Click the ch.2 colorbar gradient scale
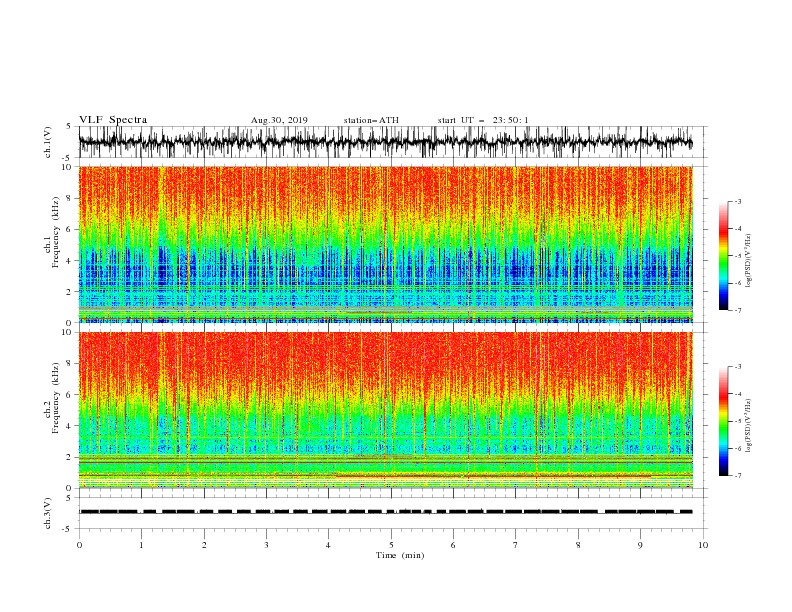The width and height of the screenshot is (792, 612). coord(723,421)
